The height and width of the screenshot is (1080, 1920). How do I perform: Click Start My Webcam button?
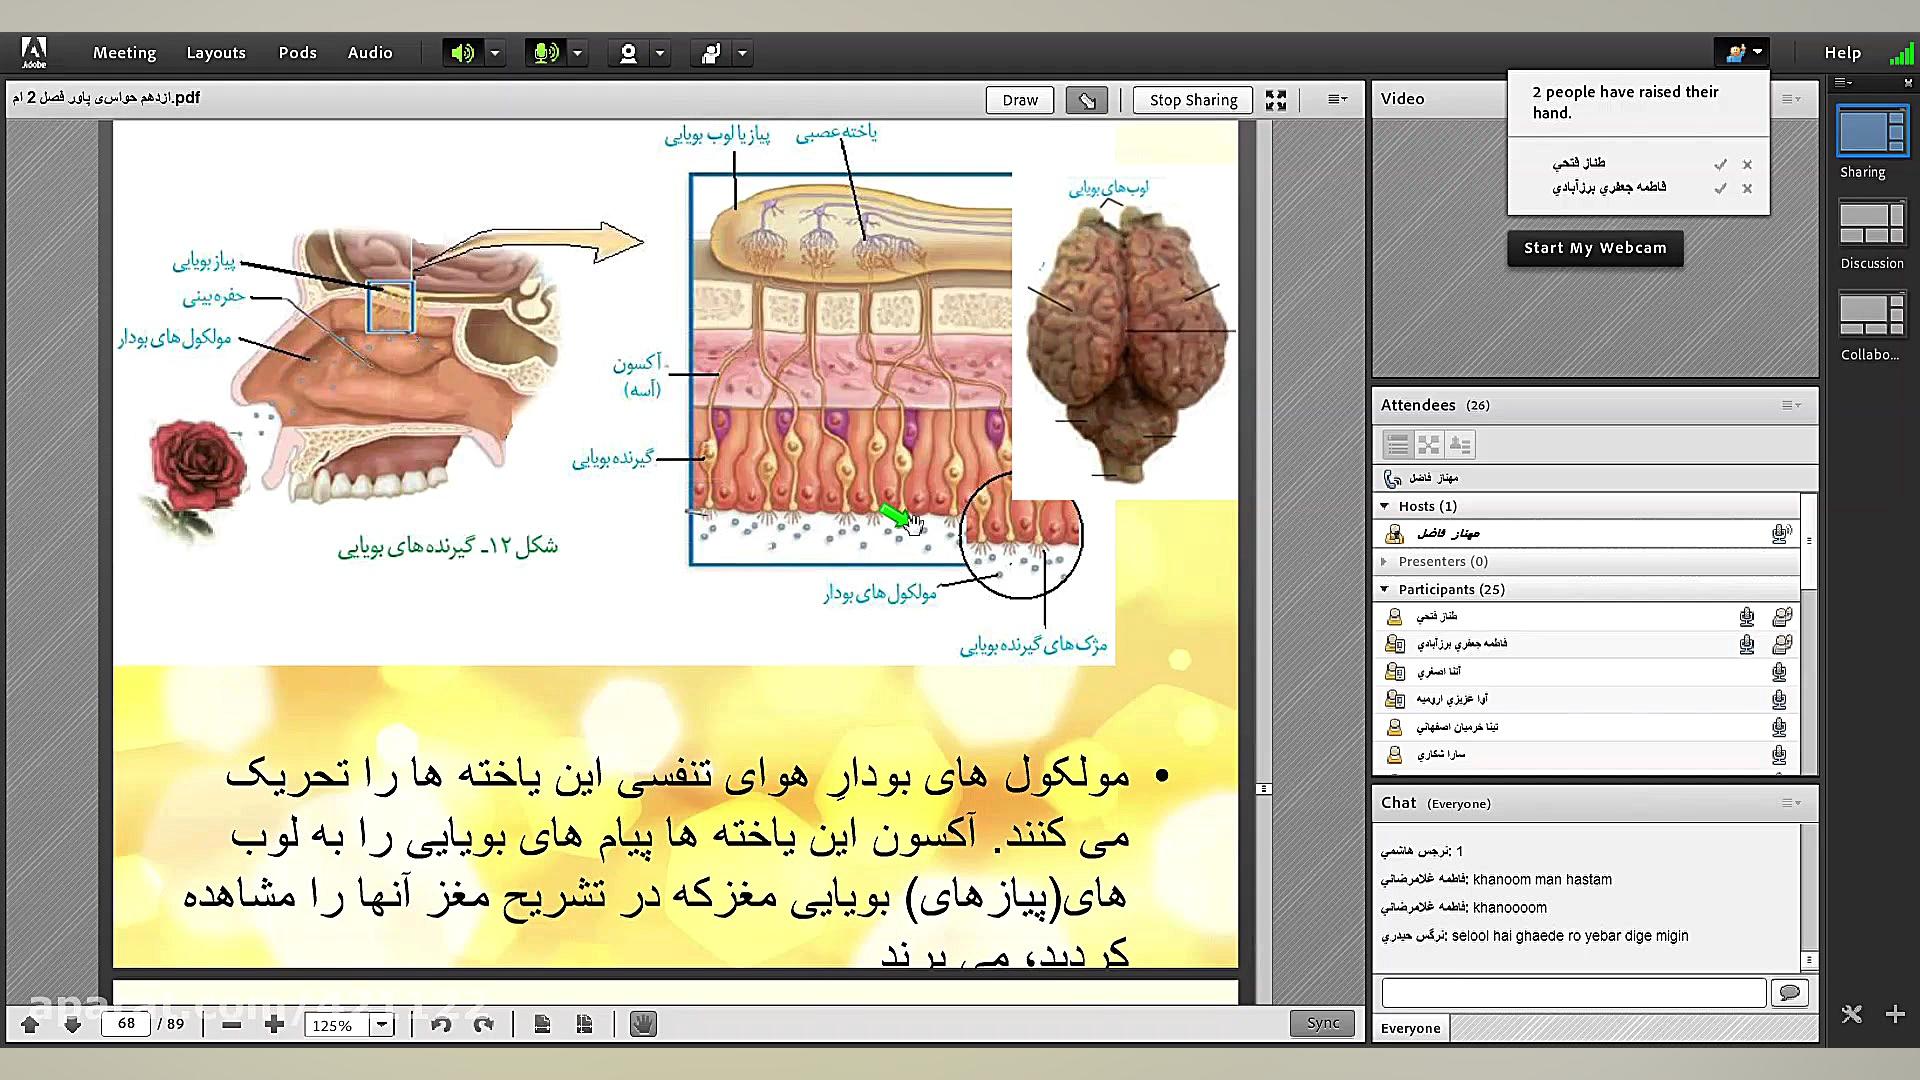(x=1595, y=248)
